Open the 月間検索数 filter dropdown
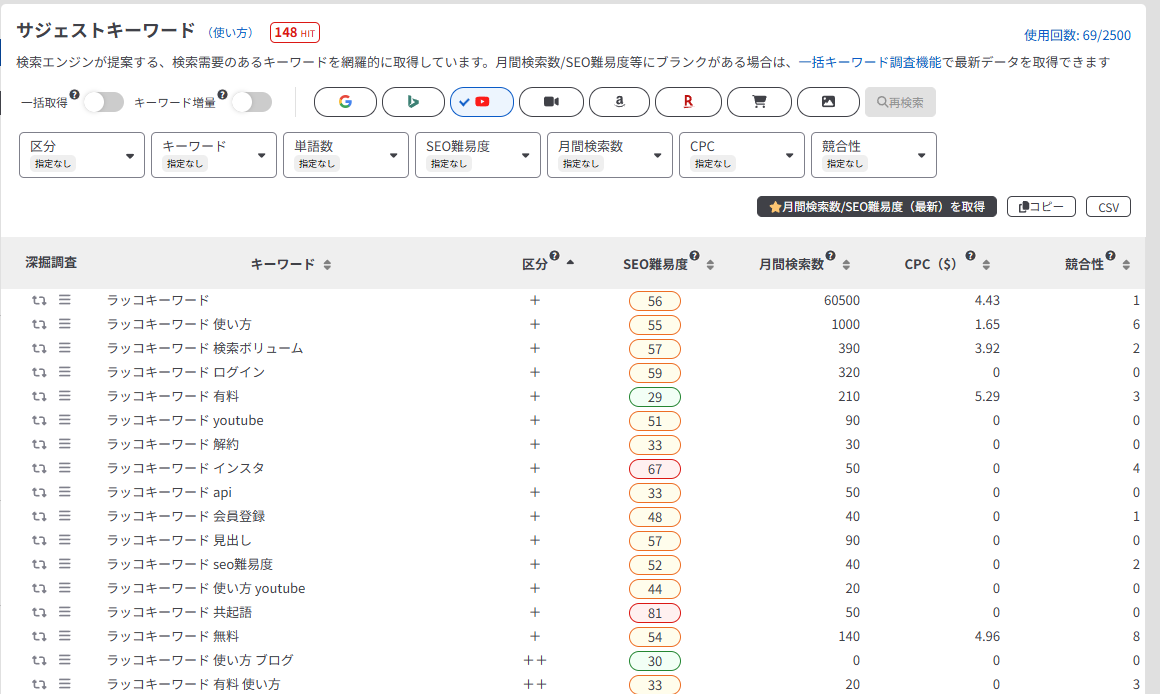This screenshot has width=1160, height=694. point(610,155)
